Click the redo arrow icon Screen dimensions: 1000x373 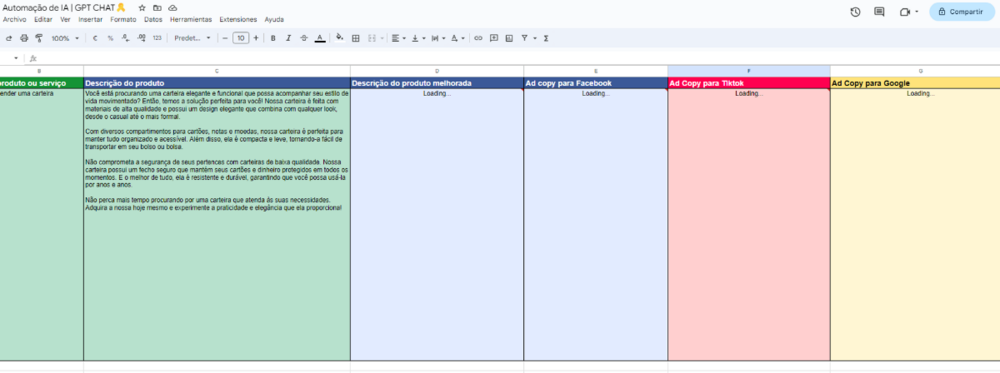click(9, 38)
